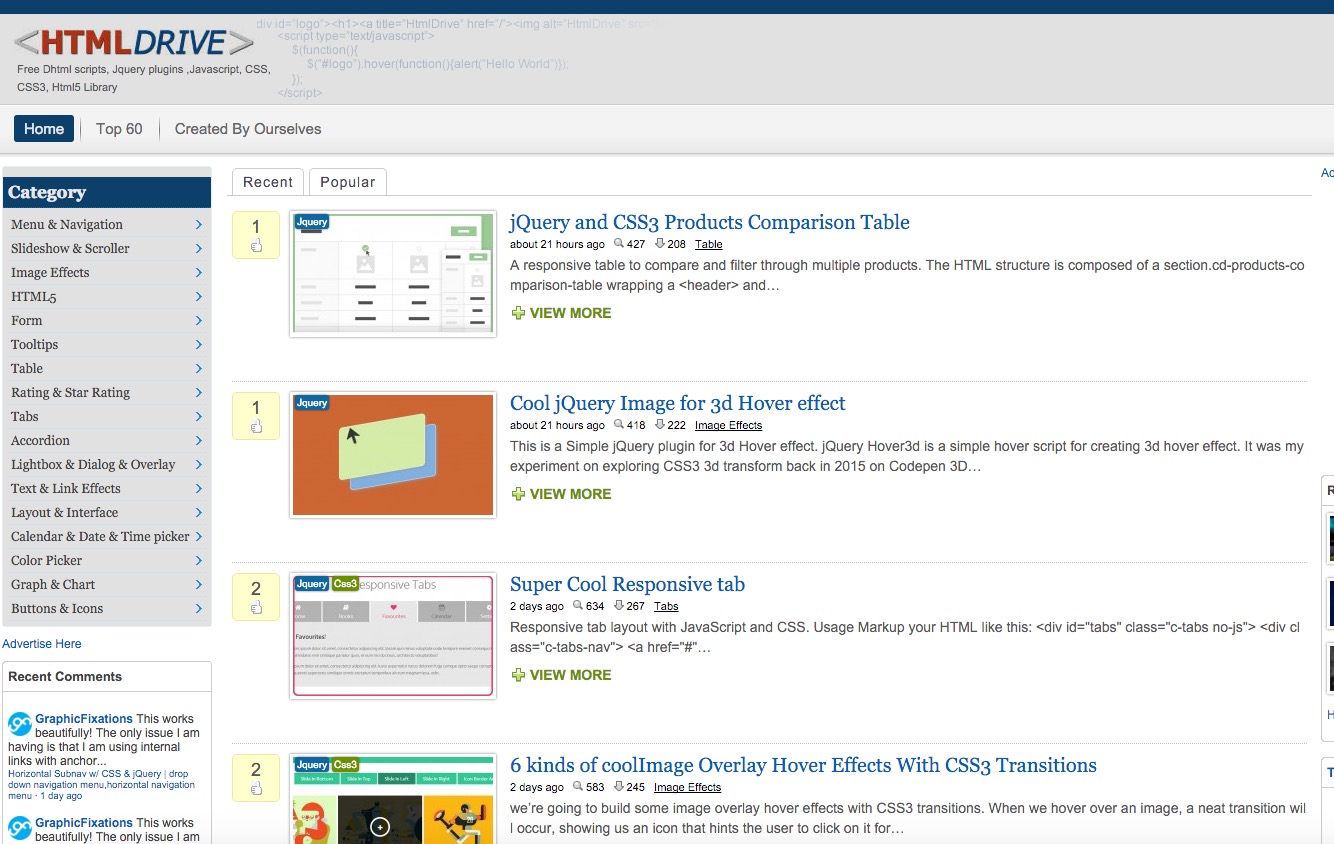Expand Lightbox & Dialog & Overlay arrow
The image size is (1334, 844).
click(199, 465)
